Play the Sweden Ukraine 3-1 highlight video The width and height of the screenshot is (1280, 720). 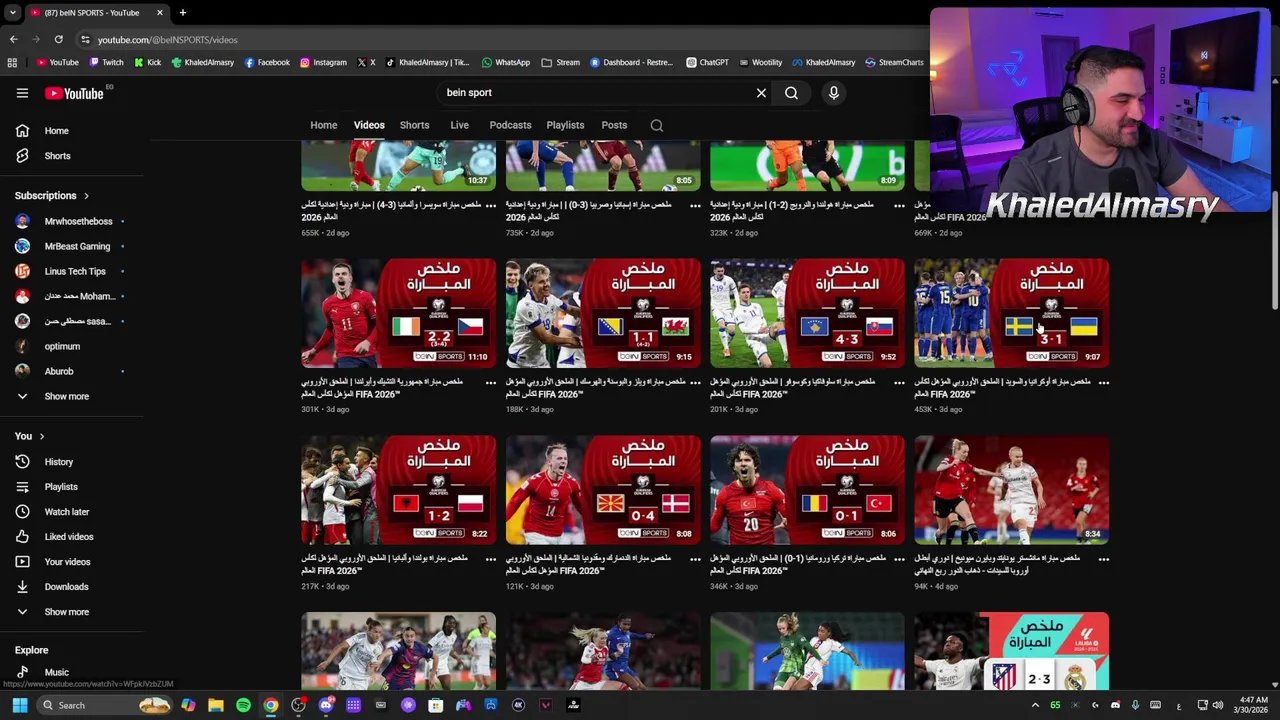pos(1011,313)
